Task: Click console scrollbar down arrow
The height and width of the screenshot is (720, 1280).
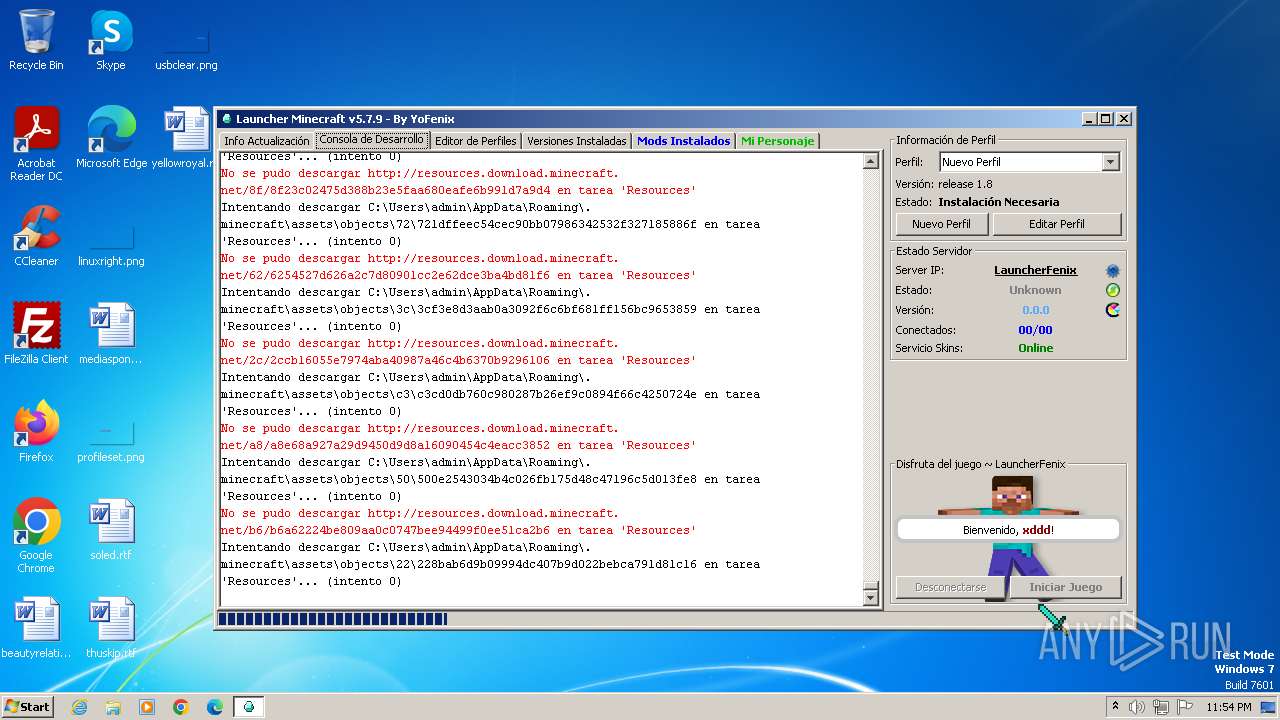Action: [870, 597]
